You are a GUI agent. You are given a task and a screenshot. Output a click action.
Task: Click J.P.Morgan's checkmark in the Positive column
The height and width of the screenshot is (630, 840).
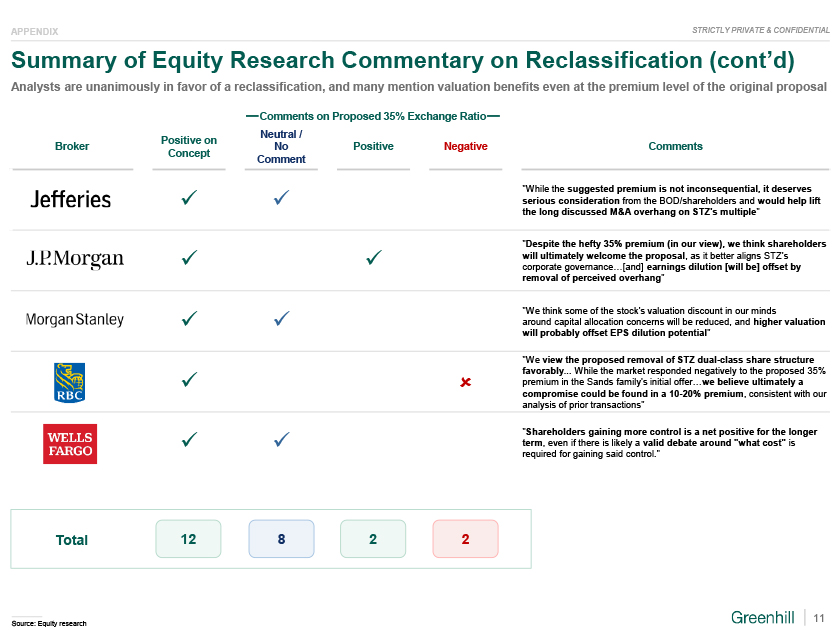(374, 258)
